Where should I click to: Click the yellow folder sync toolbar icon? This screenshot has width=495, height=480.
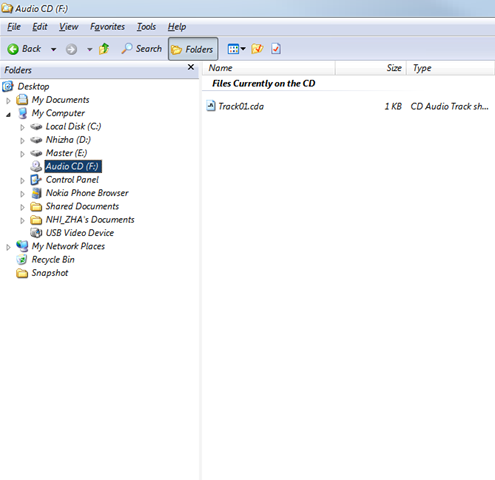[x=257, y=49]
